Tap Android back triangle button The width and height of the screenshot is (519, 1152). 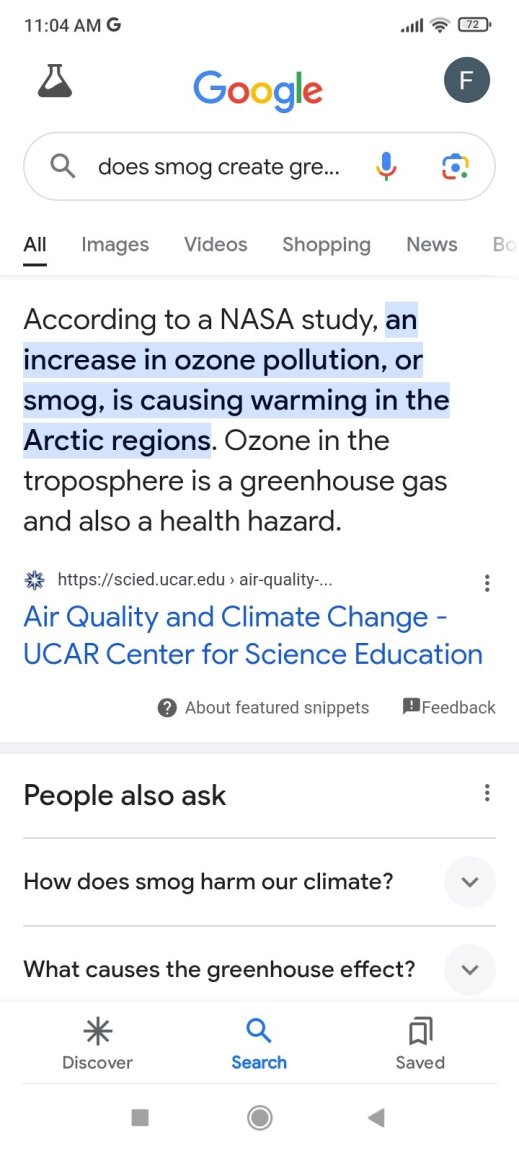click(376, 1117)
